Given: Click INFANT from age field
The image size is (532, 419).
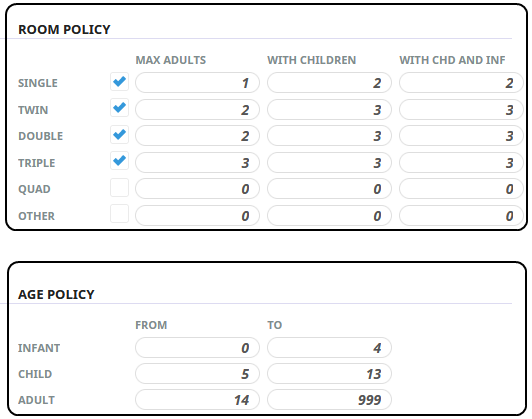Looking at the screenshot, I should [197, 348].
